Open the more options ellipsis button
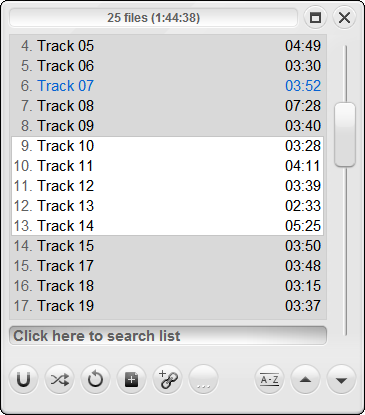Image resolution: width=365 pixels, height=415 pixels. 203,379
